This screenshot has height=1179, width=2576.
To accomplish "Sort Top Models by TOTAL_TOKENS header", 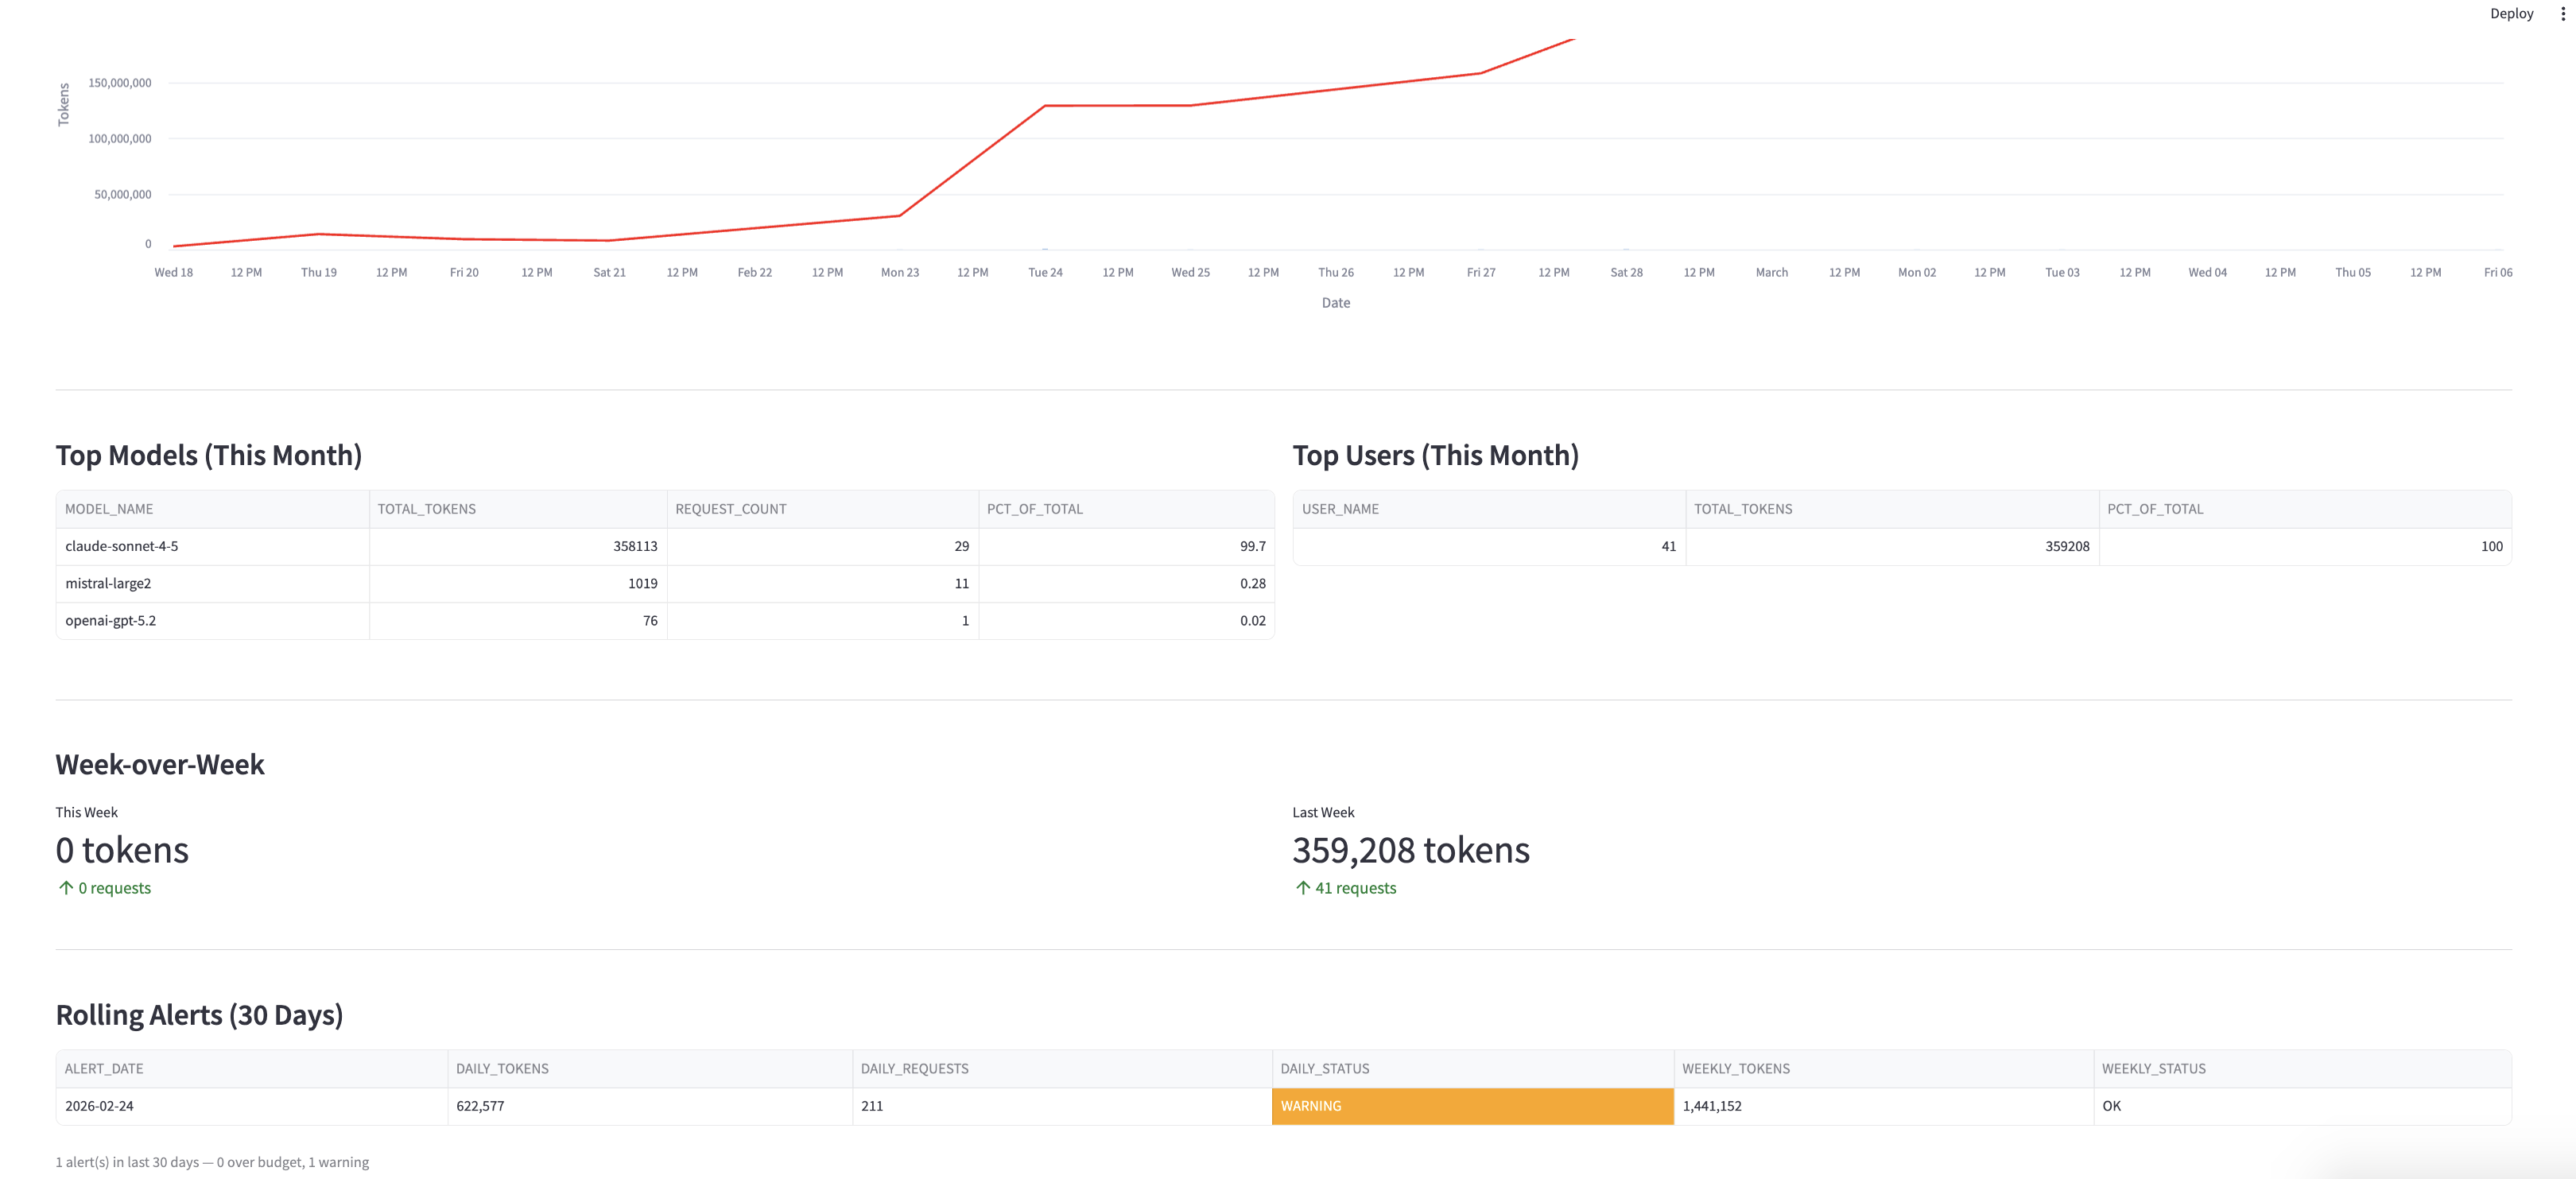I will [426, 509].
